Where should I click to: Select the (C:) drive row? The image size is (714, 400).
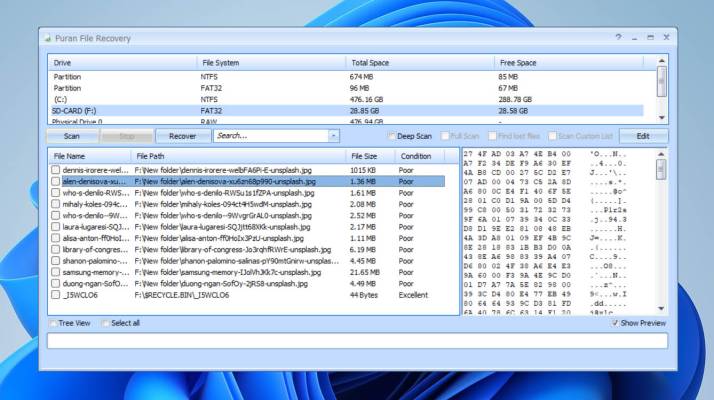pos(346,99)
